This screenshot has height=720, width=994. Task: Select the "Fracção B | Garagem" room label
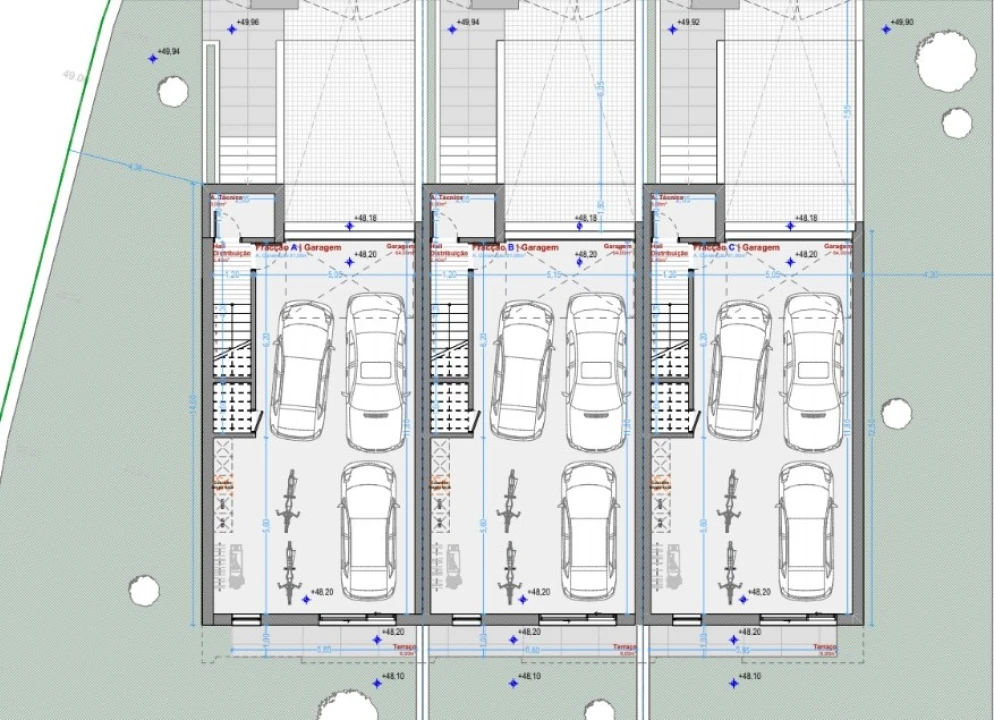click(x=515, y=247)
